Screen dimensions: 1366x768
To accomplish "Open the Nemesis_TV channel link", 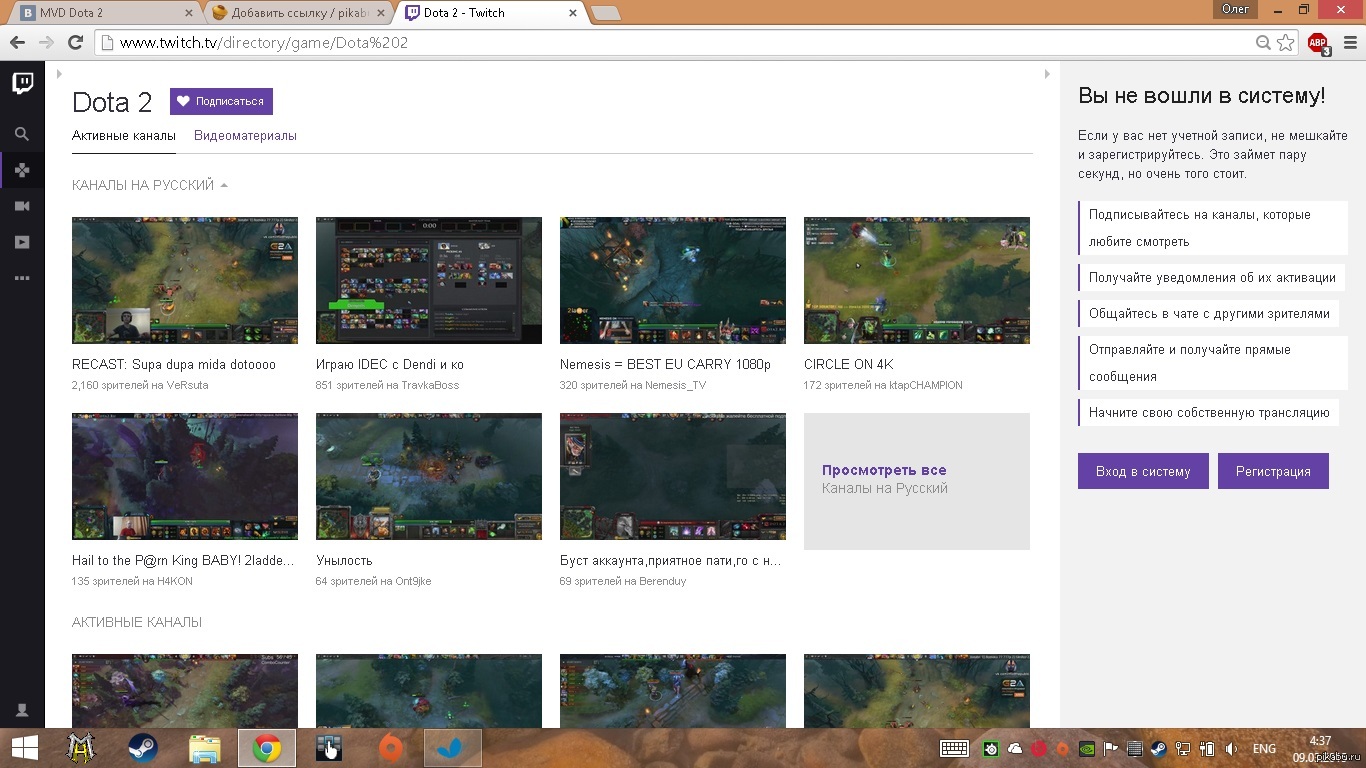I will 675,385.
